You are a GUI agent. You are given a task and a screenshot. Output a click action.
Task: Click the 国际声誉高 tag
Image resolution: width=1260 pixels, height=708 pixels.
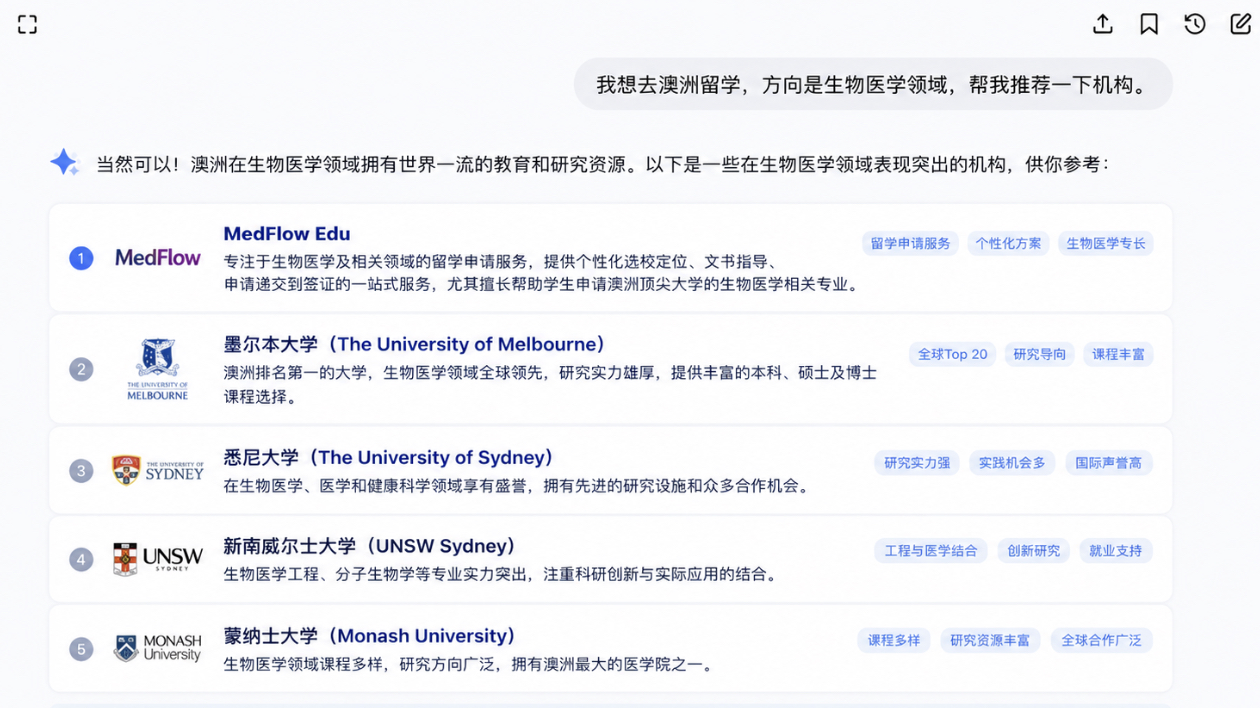(x=1108, y=463)
